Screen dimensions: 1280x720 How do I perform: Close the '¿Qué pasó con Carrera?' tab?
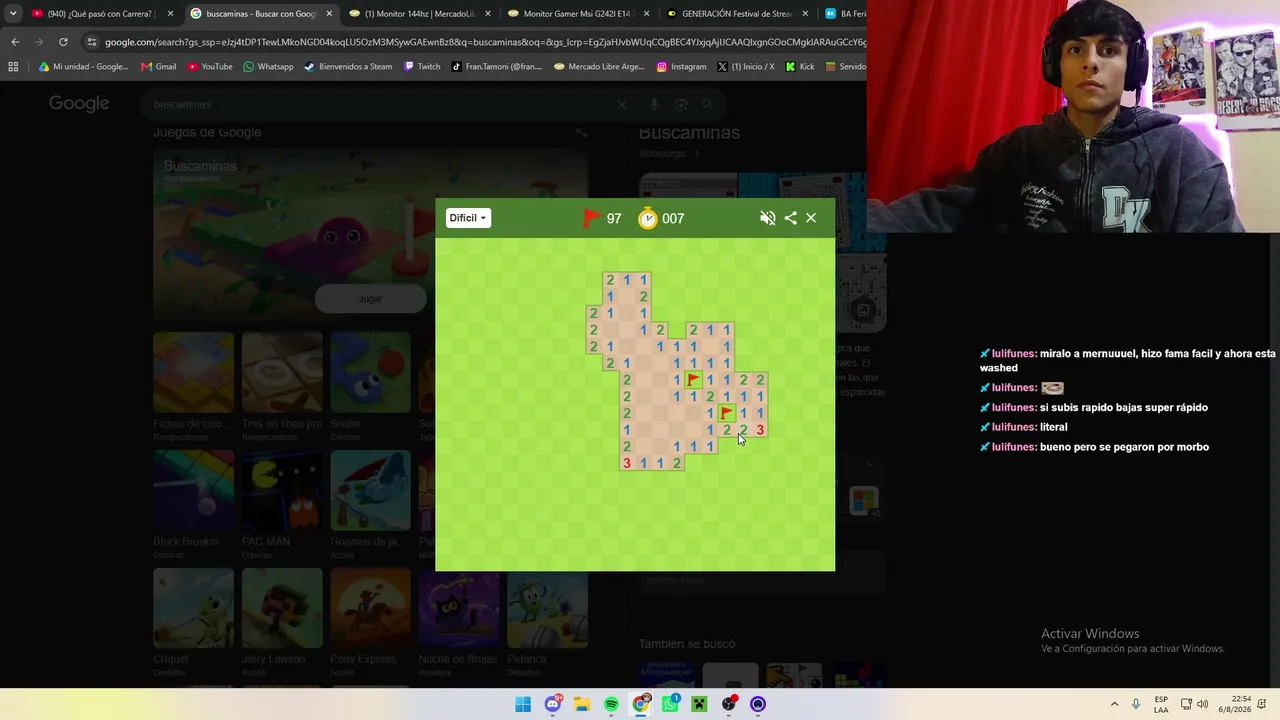(x=171, y=14)
